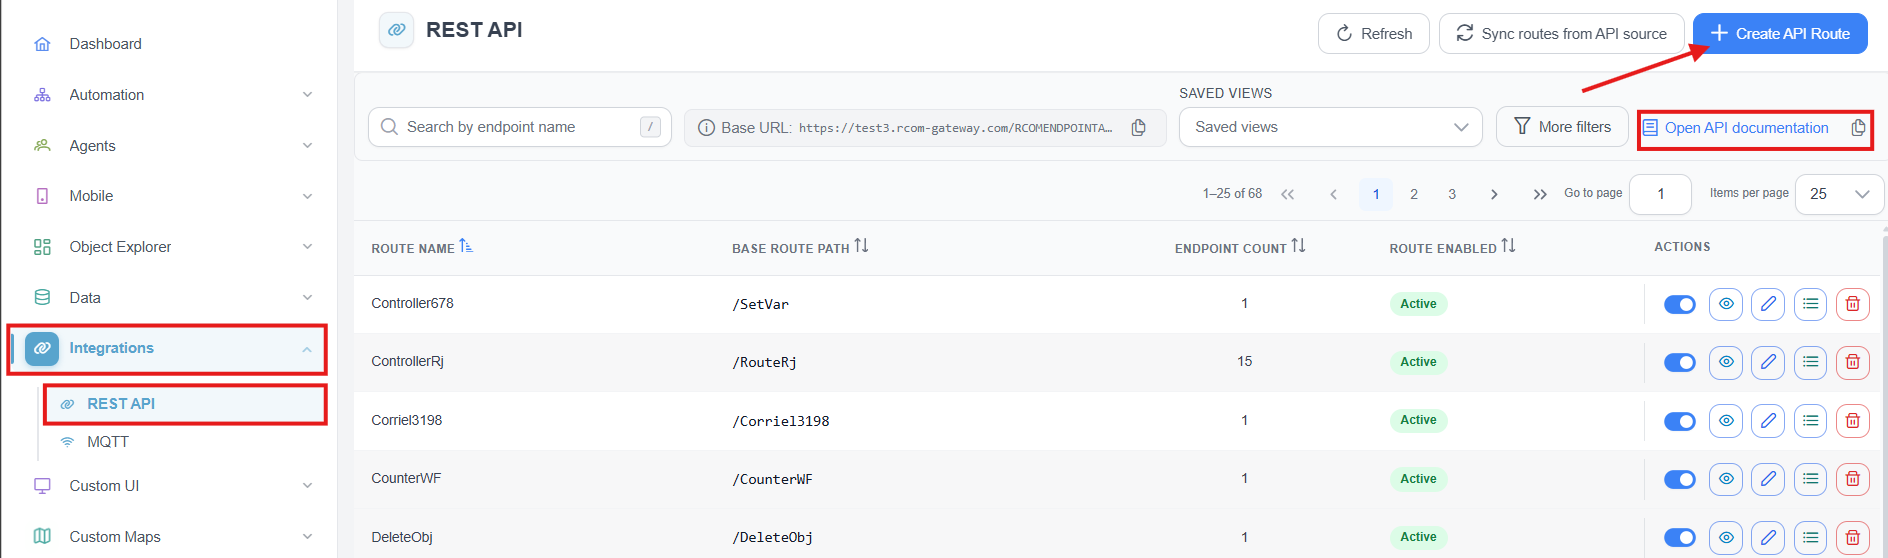This screenshot has height=558, width=1888.
Task: Edit the CounterWF route
Action: pyautogui.click(x=1768, y=479)
